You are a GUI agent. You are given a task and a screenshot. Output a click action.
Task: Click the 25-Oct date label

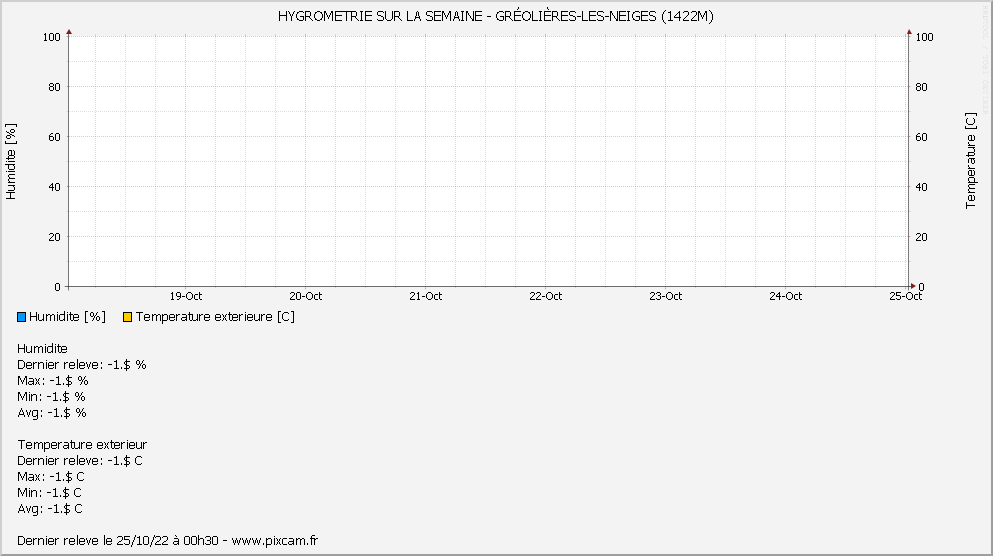pos(905,296)
